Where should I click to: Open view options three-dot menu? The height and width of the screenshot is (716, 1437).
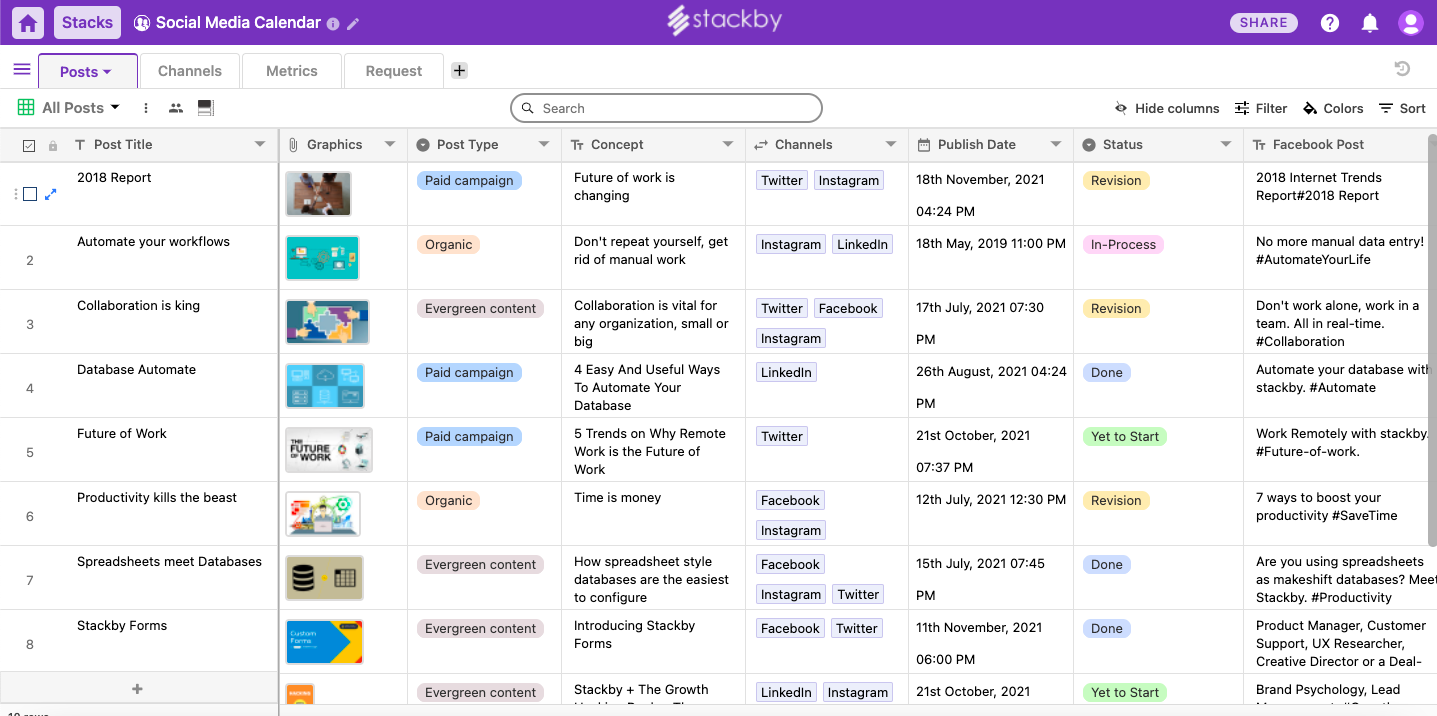point(146,108)
